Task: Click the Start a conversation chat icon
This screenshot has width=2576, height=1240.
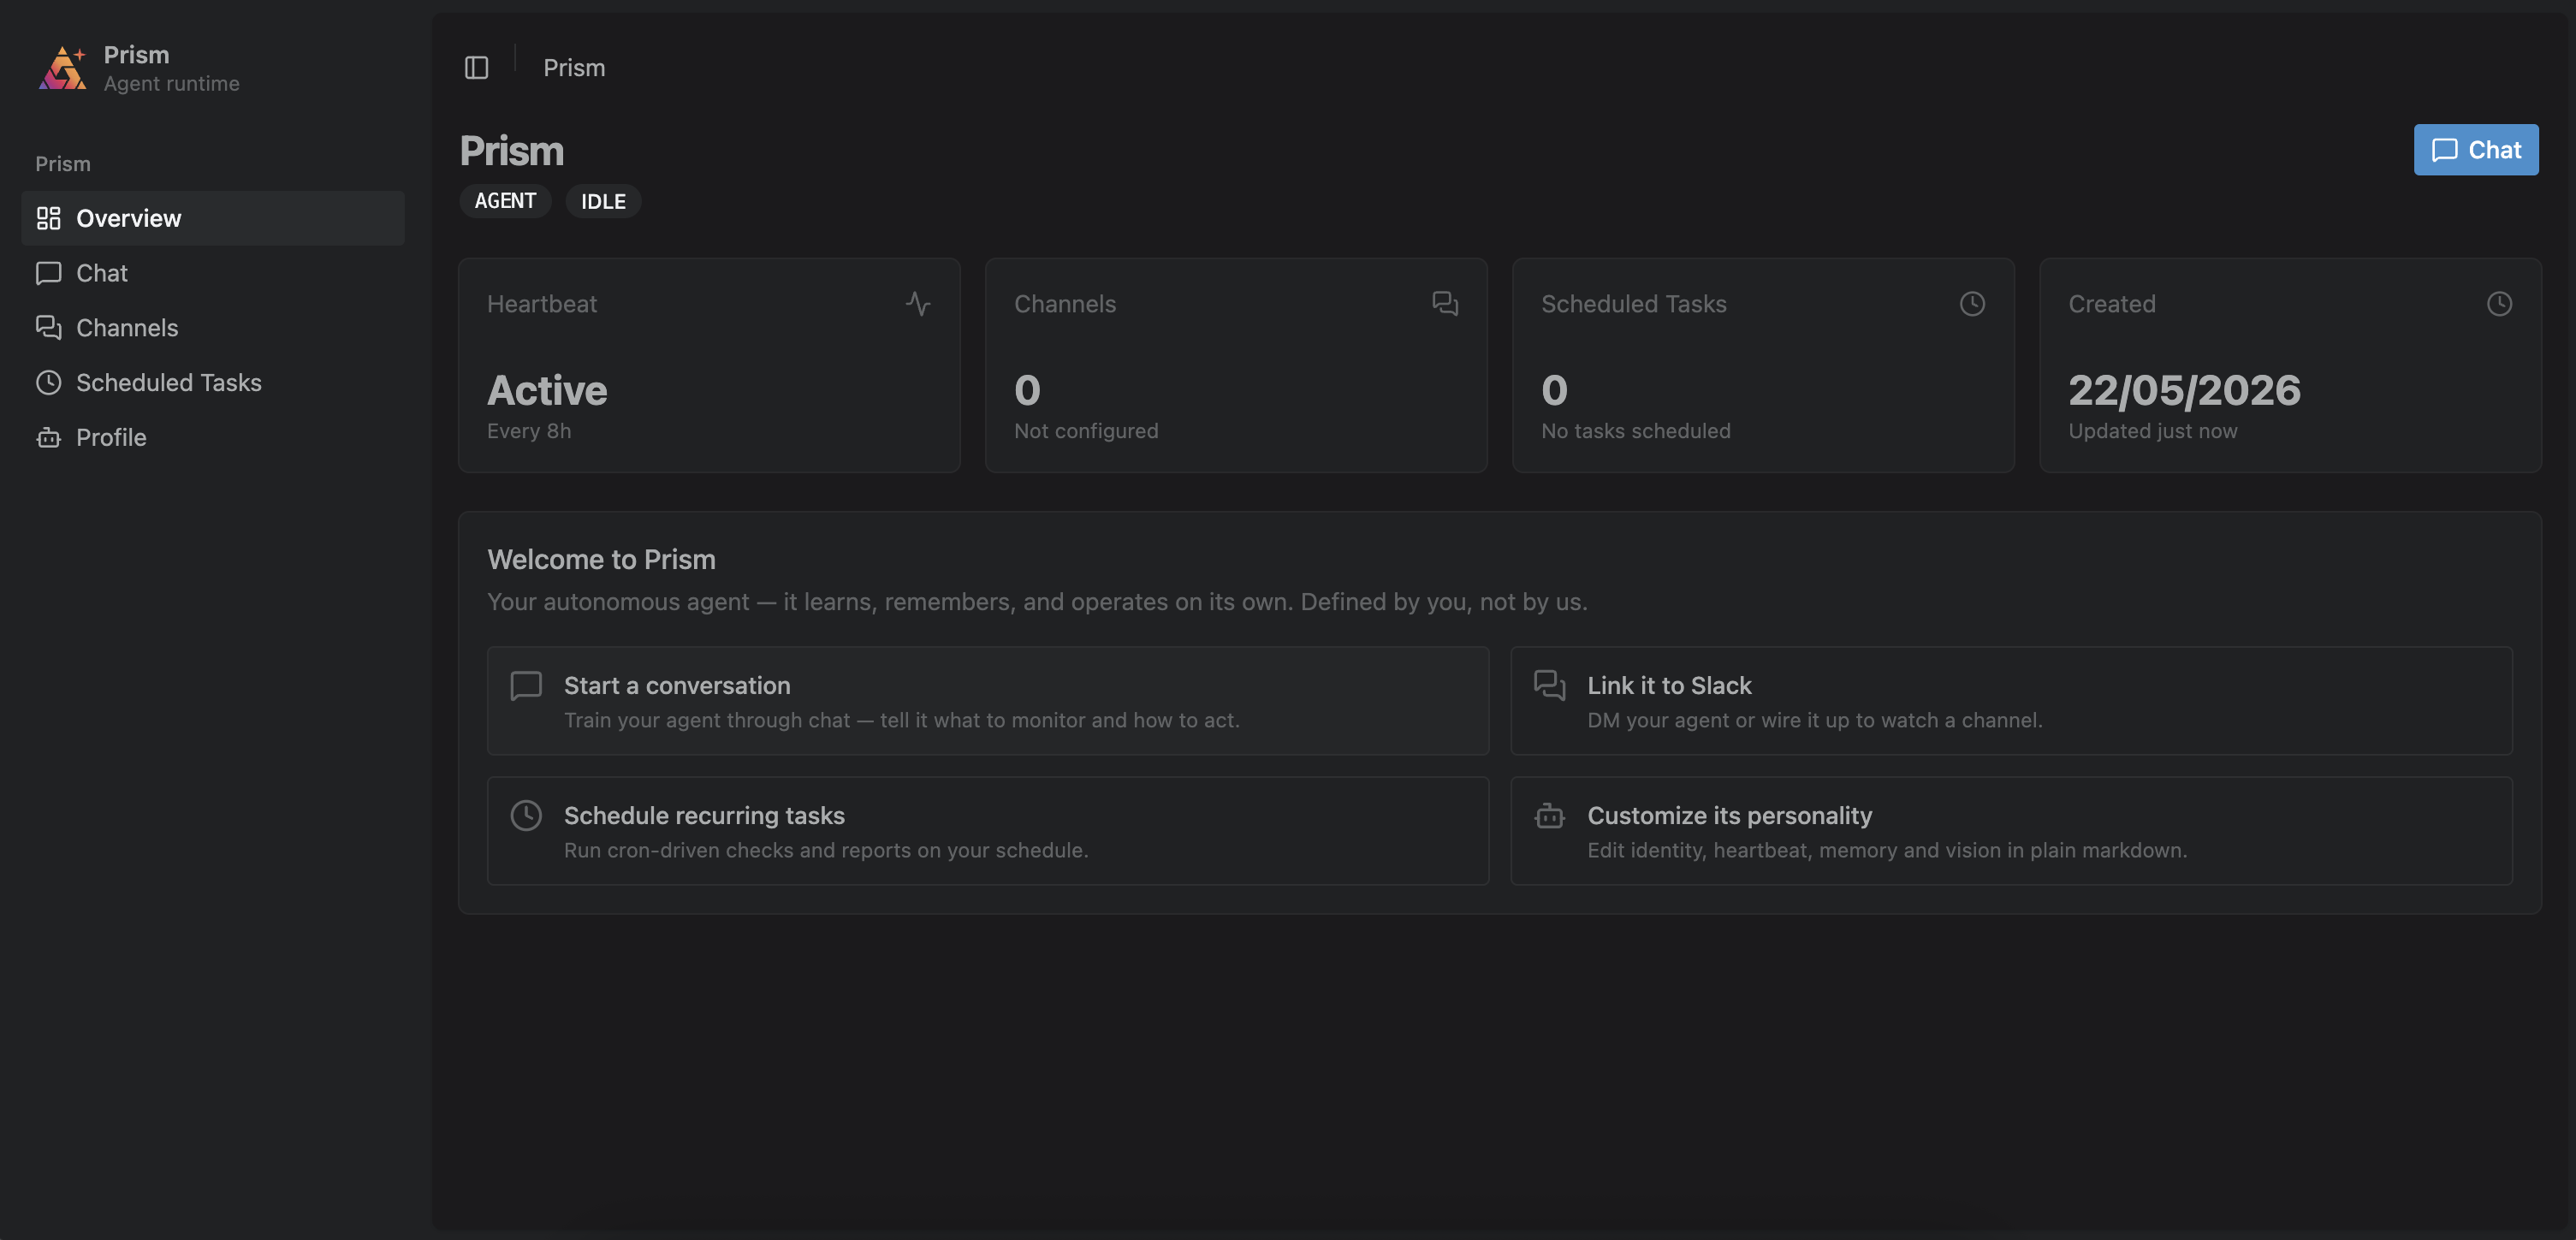Action: coord(526,686)
